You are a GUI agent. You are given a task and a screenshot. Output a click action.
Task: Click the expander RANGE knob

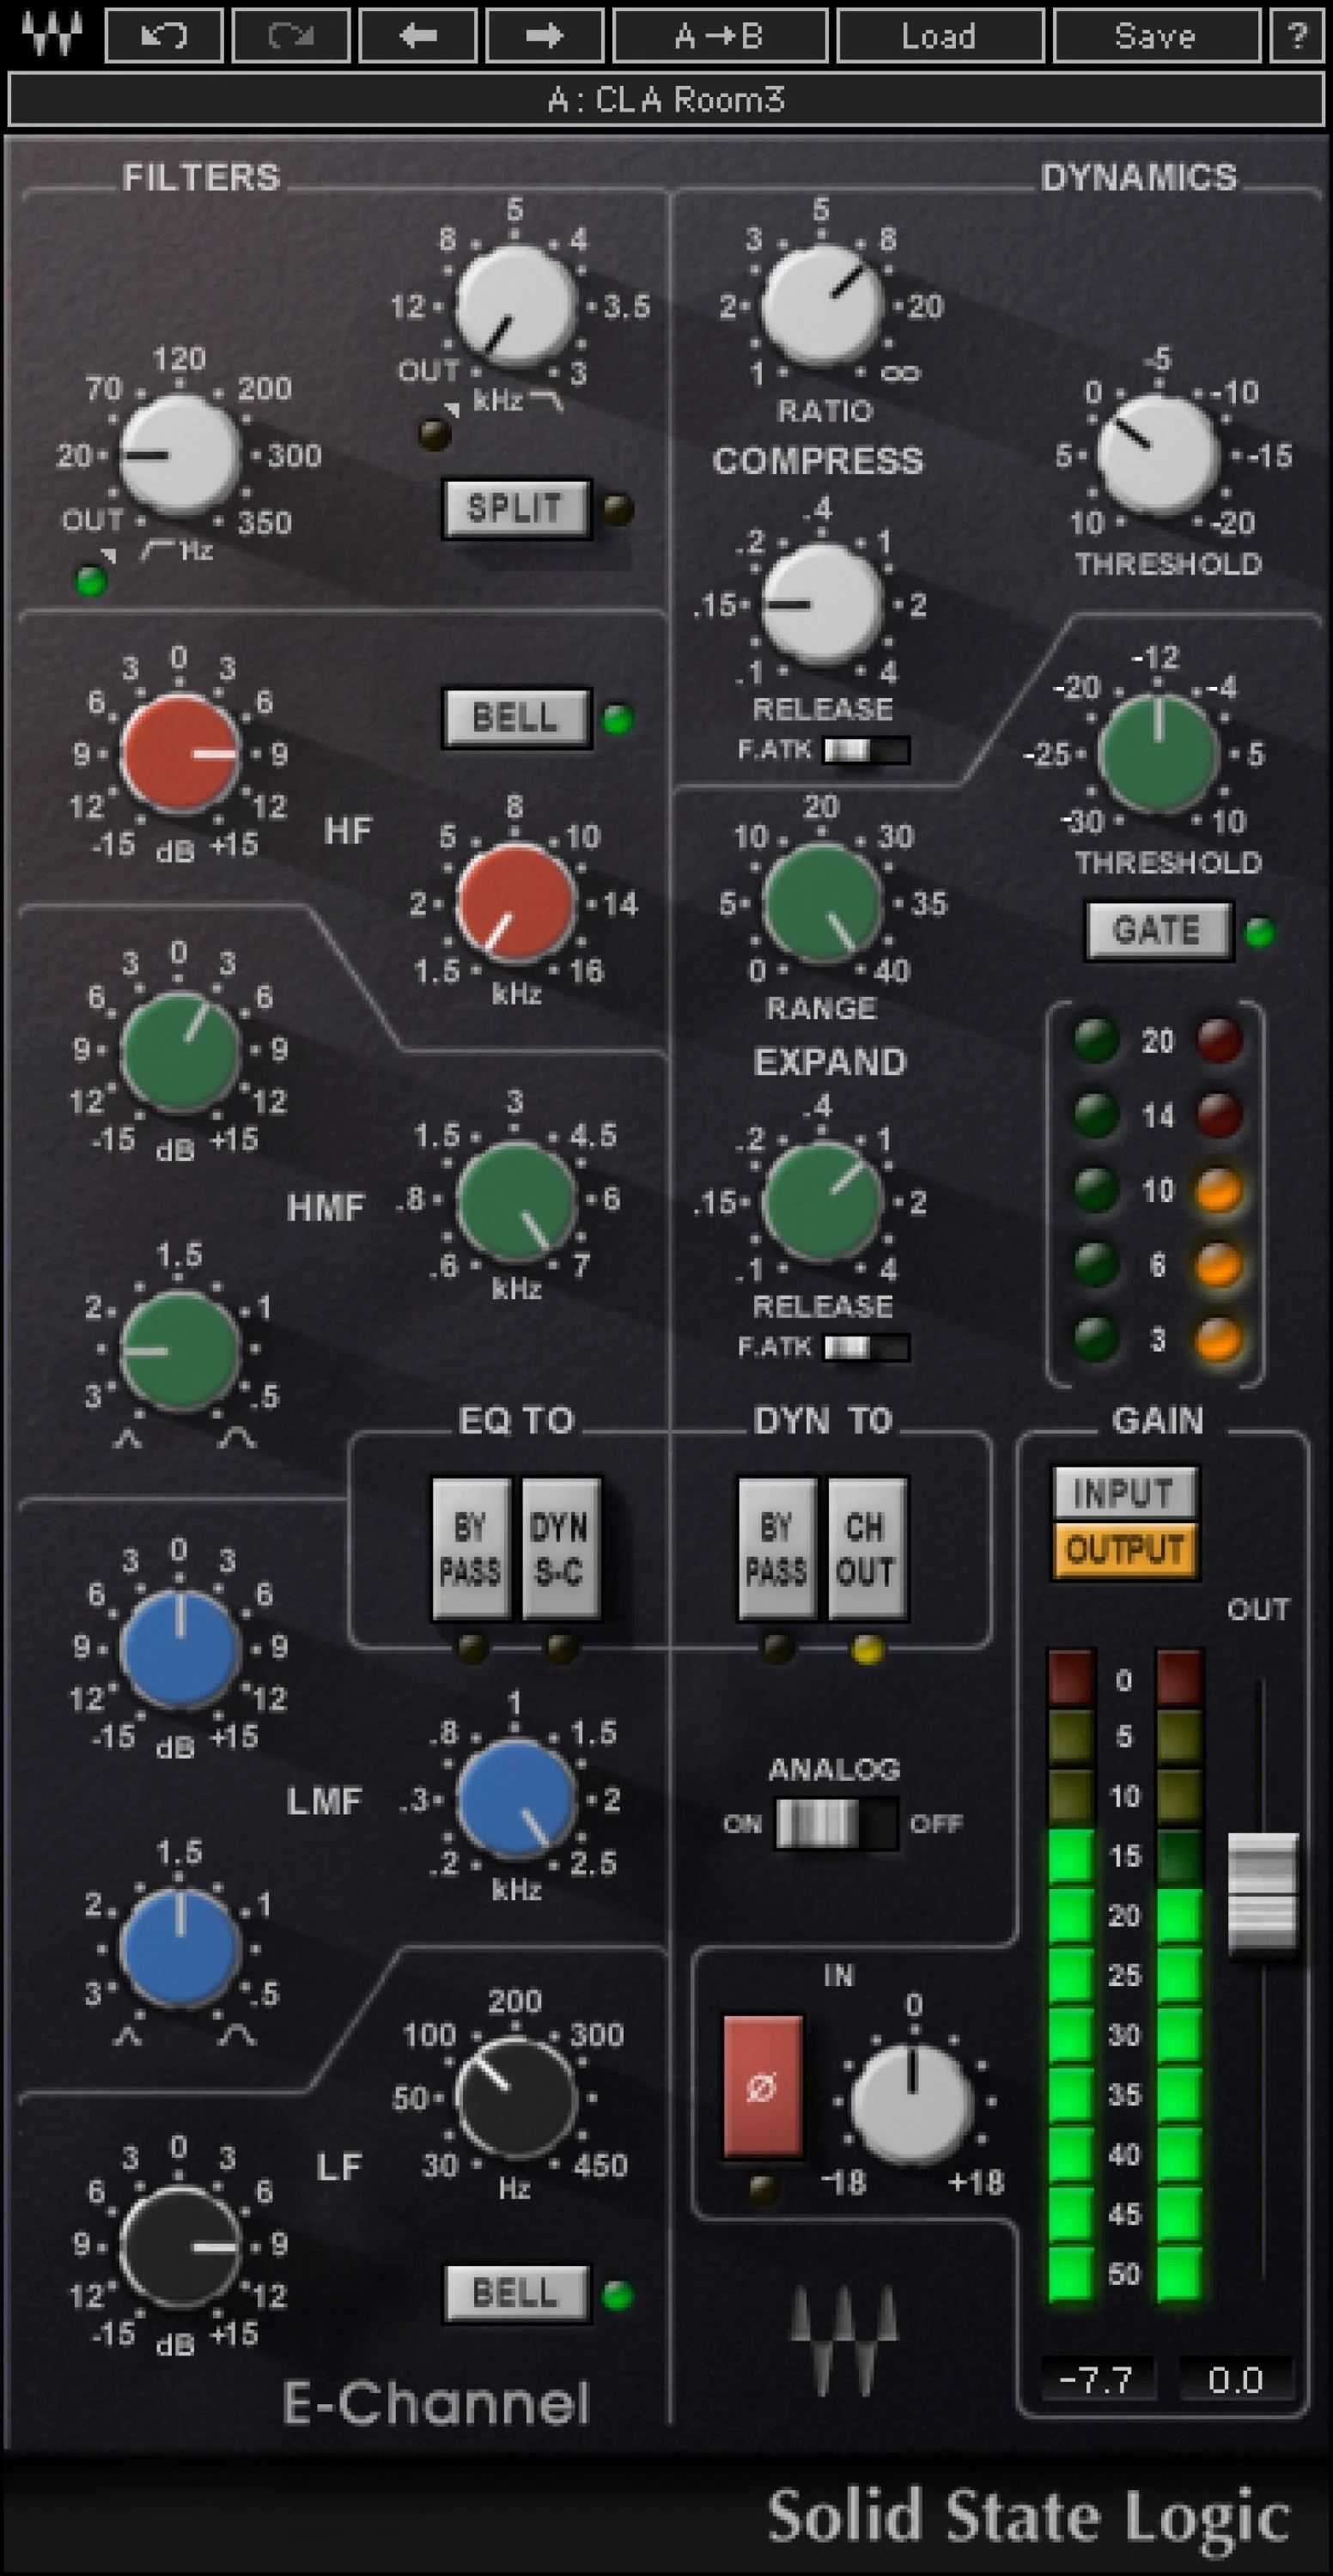822,902
